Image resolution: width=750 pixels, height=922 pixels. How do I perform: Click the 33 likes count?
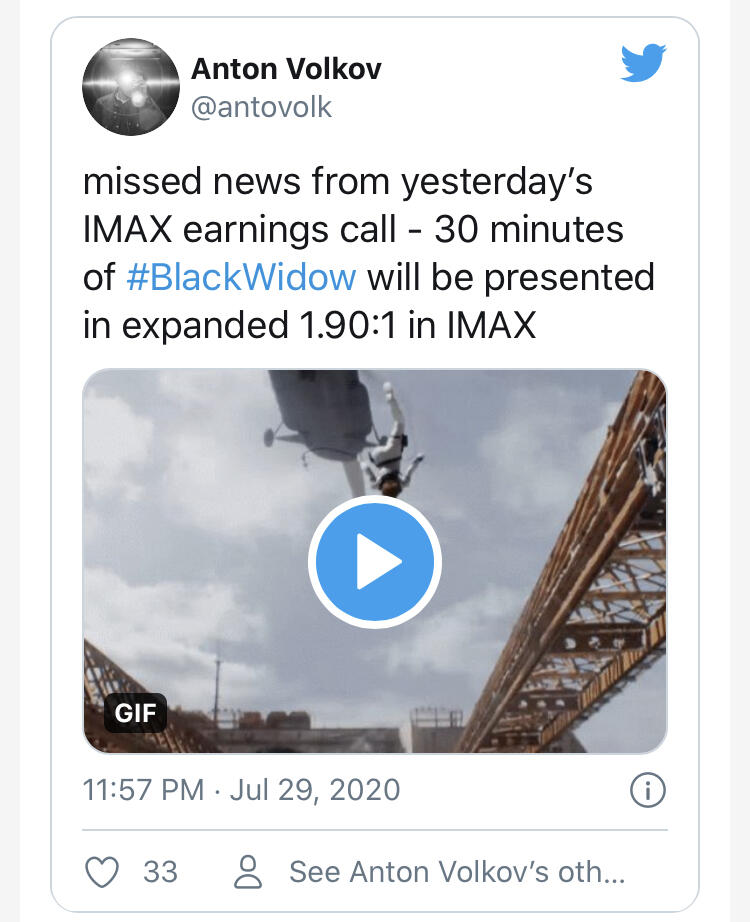tap(160, 872)
